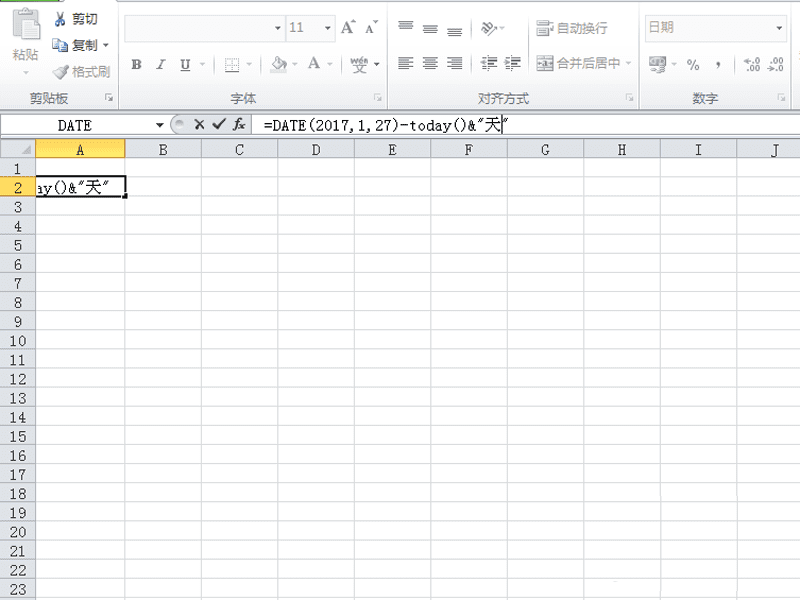800x600 pixels.
Task: Open the underline style dropdown arrow
Action: tap(203, 64)
